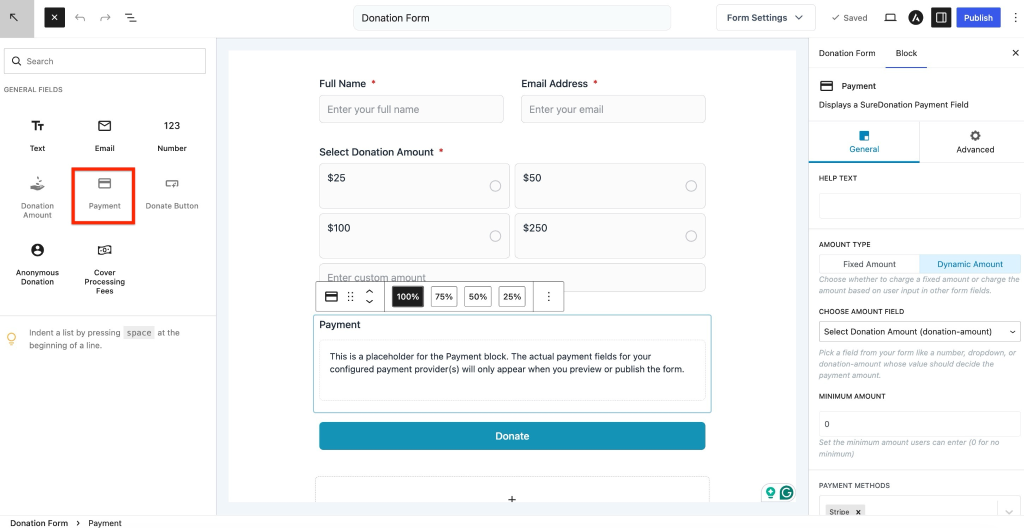Publish the form
Viewport: 1024px width, 528px height.
tap(978, 18)
